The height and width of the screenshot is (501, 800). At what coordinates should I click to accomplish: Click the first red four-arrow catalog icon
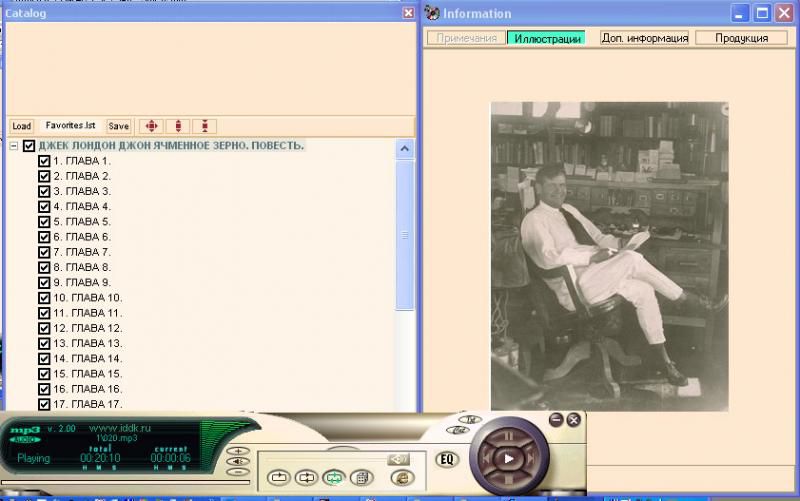[x=151, y=126]
